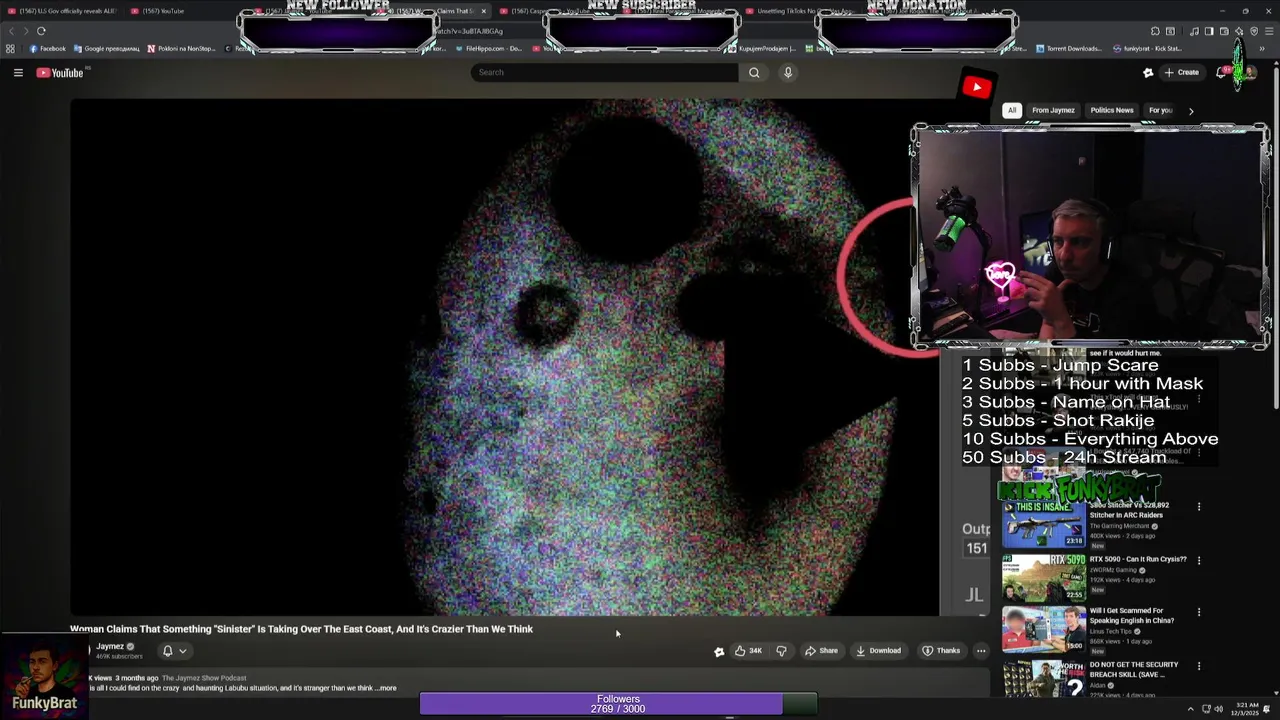The width and height of the screenshot is (1280, 720).
Task: Go back in the browser toolbar
Action: click(x=11, y=31)
